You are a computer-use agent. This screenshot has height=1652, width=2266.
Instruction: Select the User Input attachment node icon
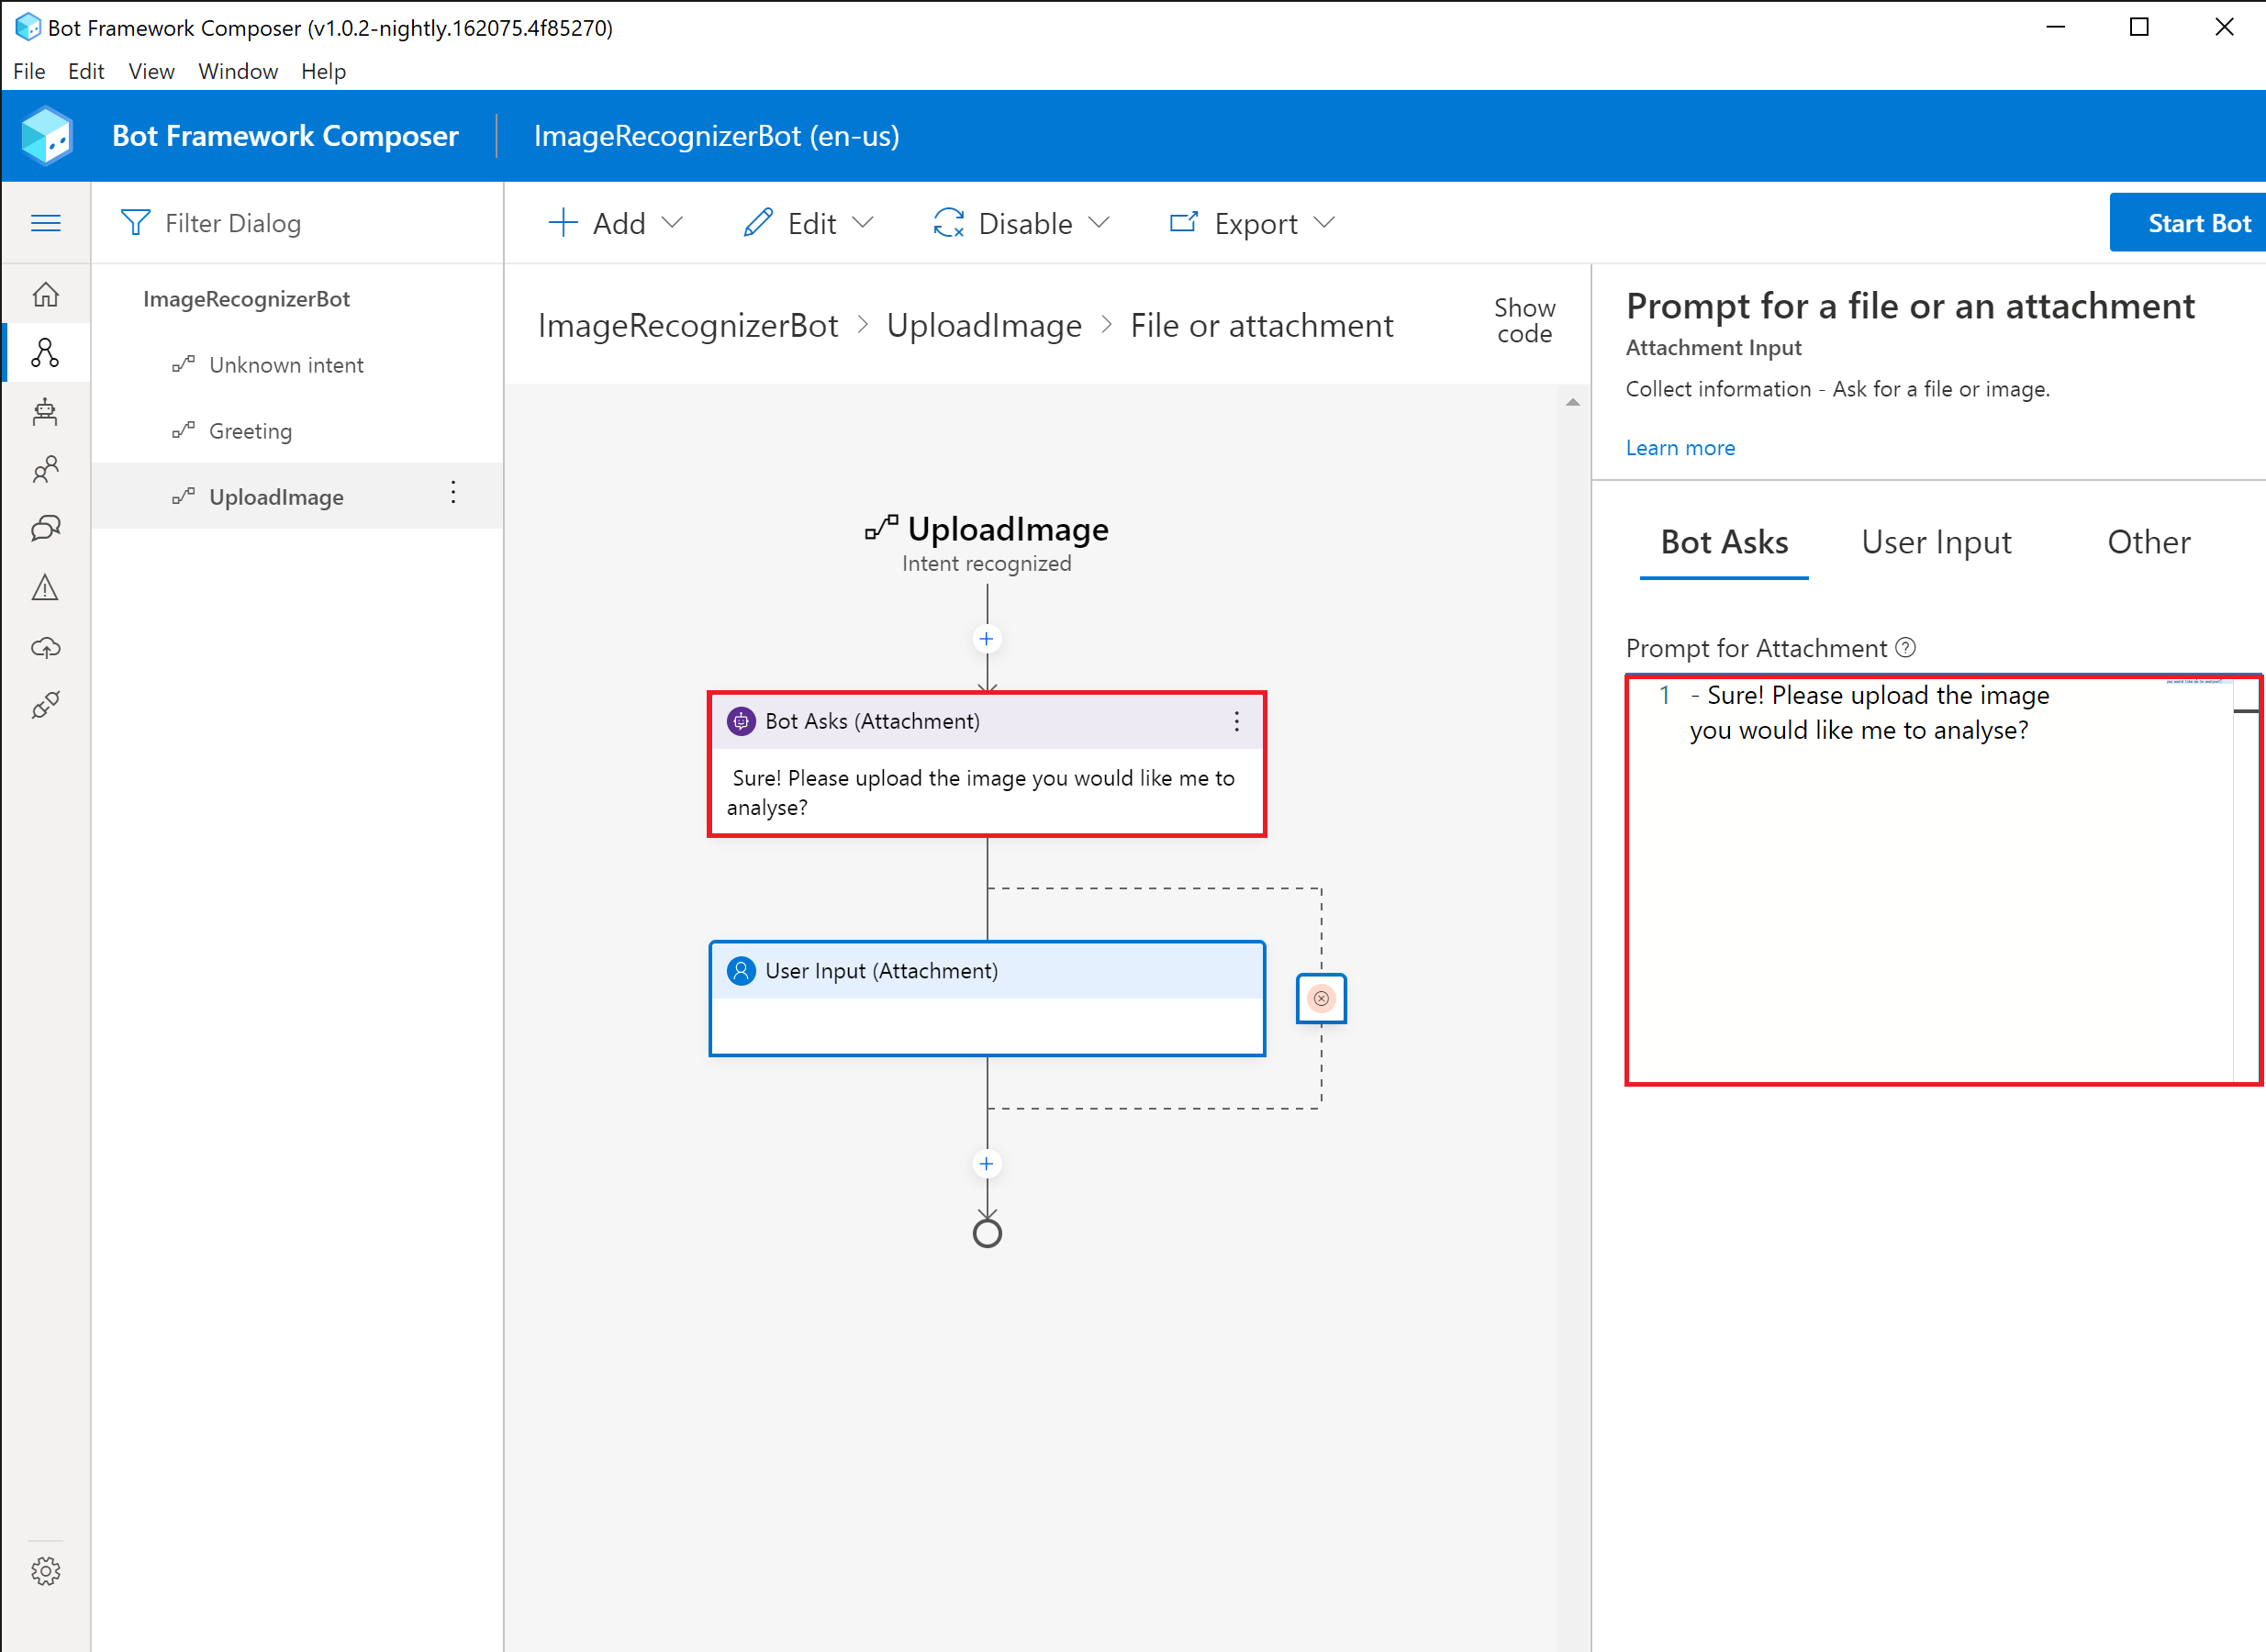(x=742, y=969)
